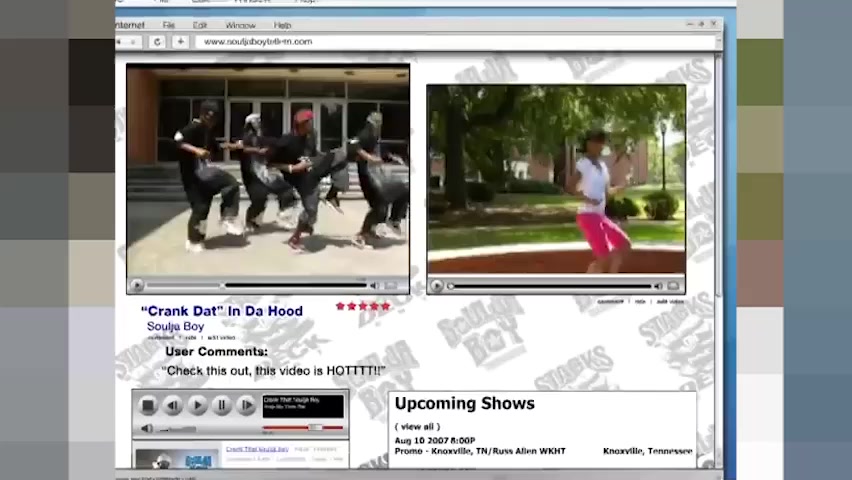
Task: Skip to next track in music player
Action: click(246, 406)
